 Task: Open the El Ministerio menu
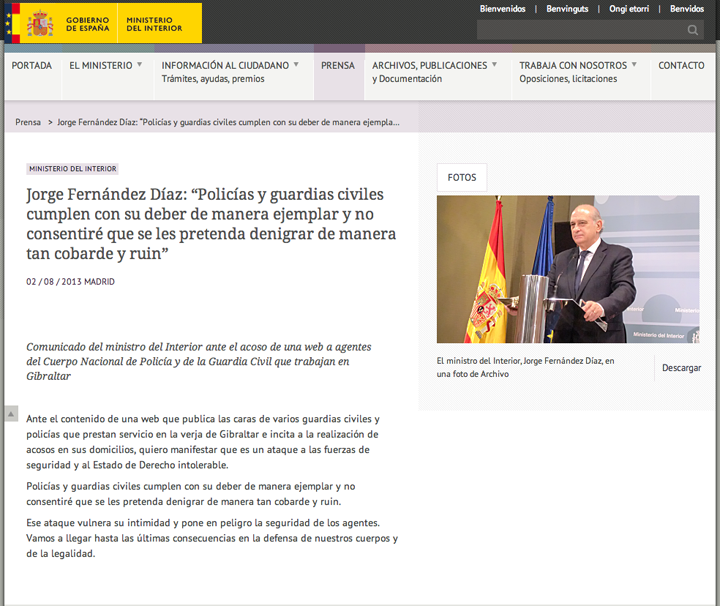(101, 66)
